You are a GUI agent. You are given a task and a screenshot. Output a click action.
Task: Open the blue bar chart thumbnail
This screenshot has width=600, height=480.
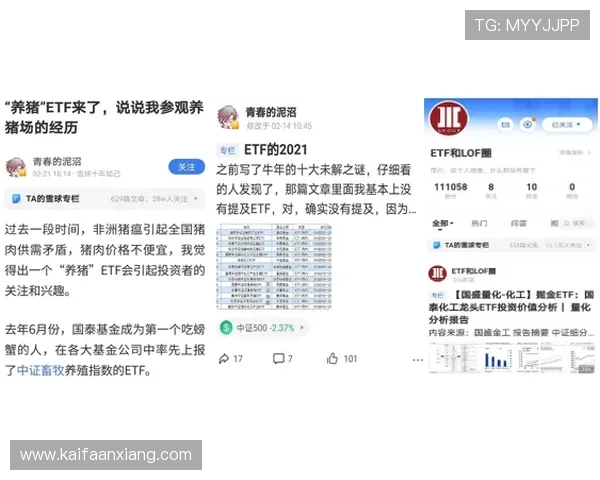click(x=497, y=358)
